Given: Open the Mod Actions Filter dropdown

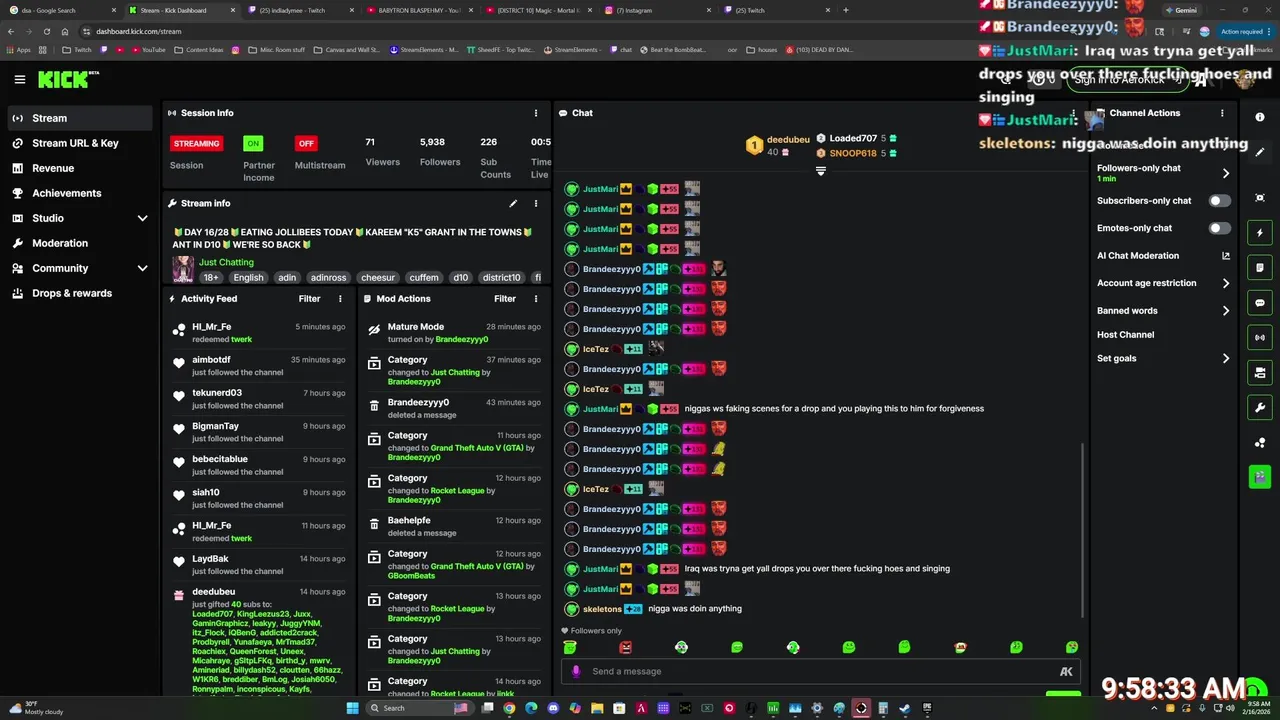Looking at the screenshot, I should click(505, 298).
